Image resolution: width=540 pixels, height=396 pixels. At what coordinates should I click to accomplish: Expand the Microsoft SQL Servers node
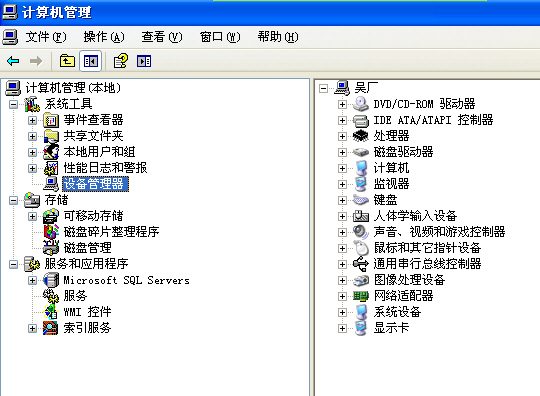(32, 280)
